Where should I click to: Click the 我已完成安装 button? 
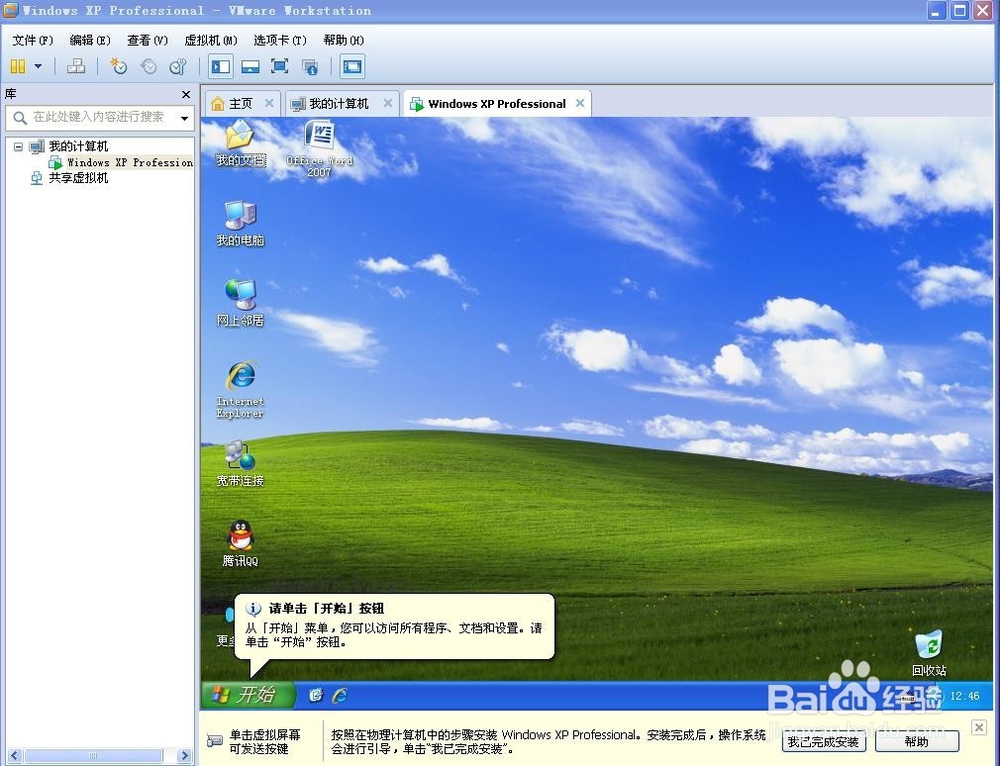coord(823,741)
